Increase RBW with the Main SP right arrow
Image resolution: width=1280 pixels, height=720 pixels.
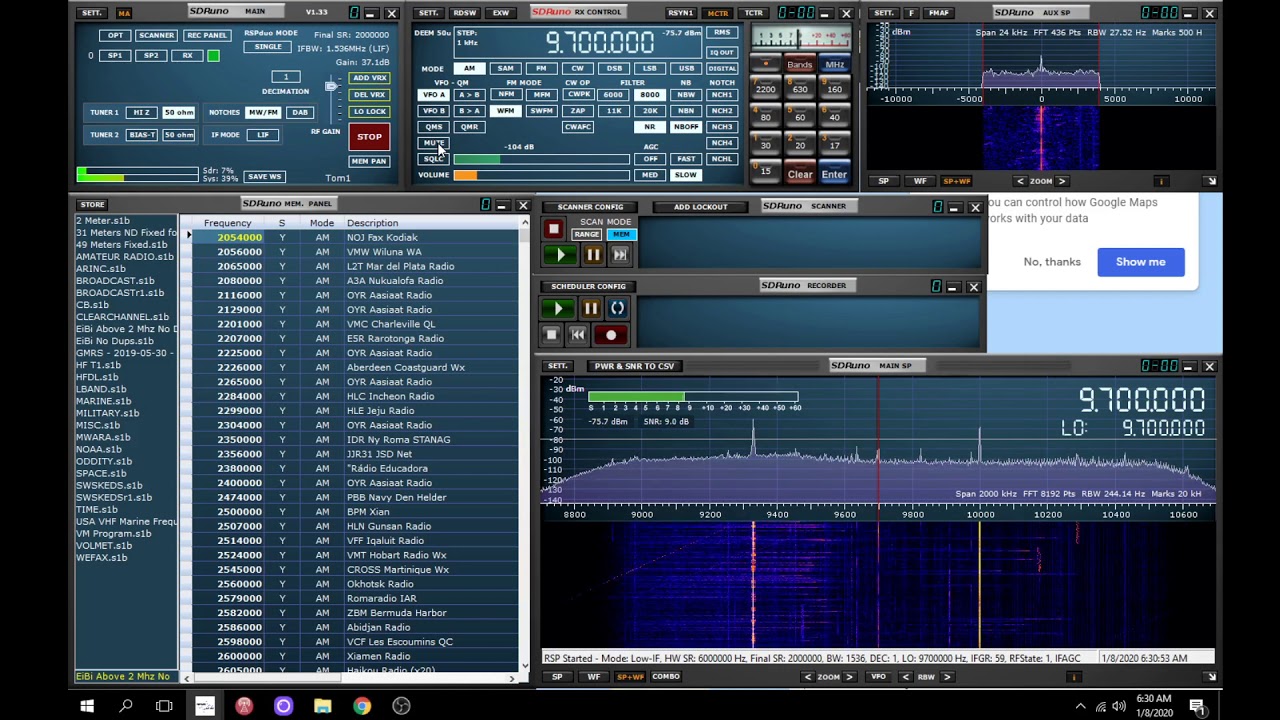(x=947, y=677)
